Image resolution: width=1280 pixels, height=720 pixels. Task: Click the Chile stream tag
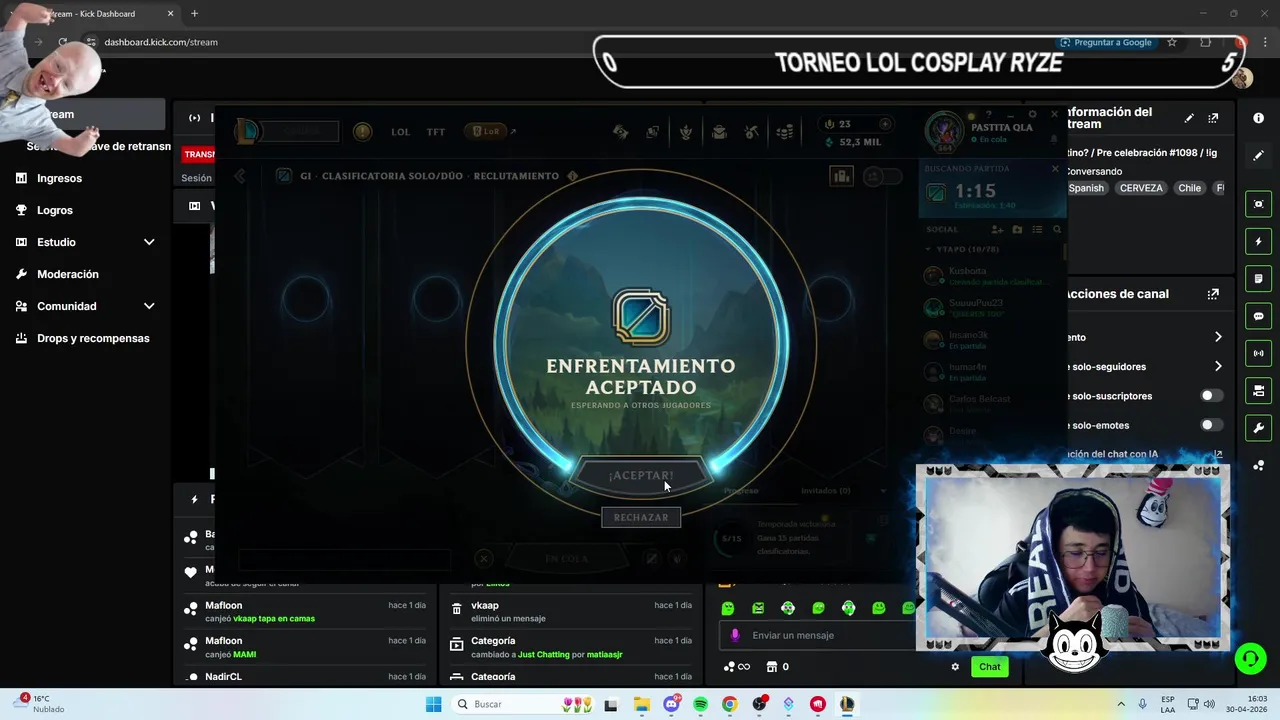[x=1189, y=188]
